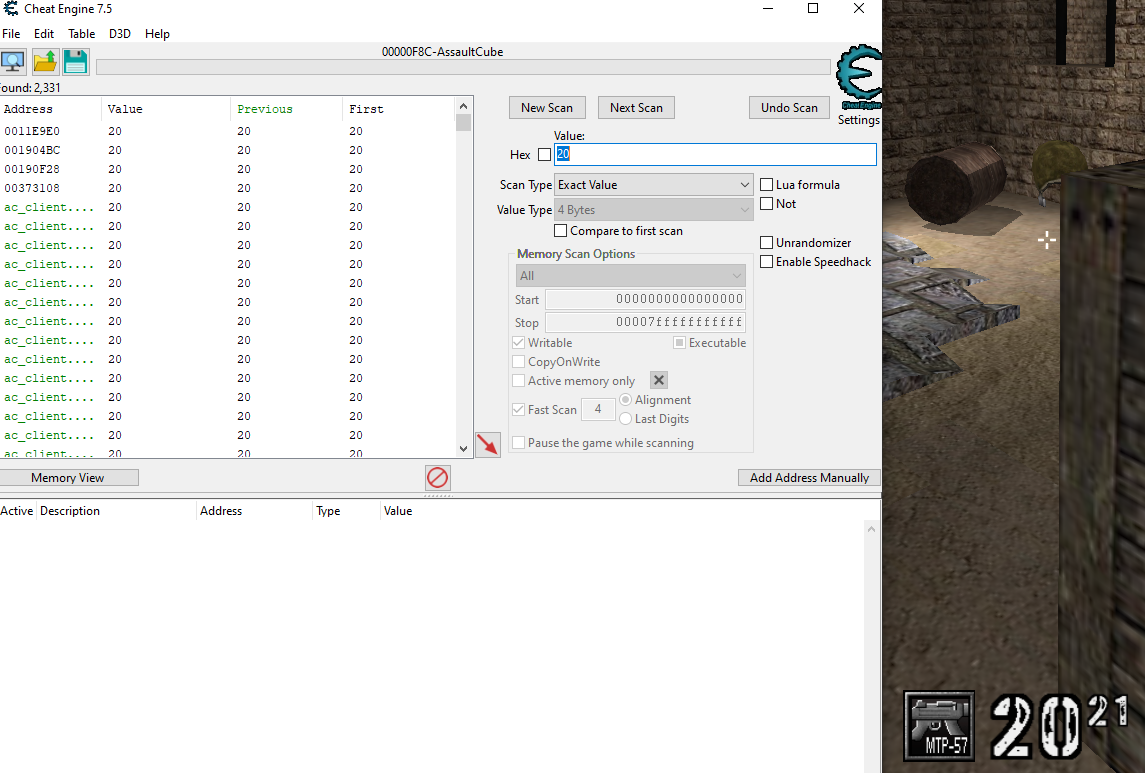
Task: Clear address list with red no-entry icon
Action: (437, 478)
